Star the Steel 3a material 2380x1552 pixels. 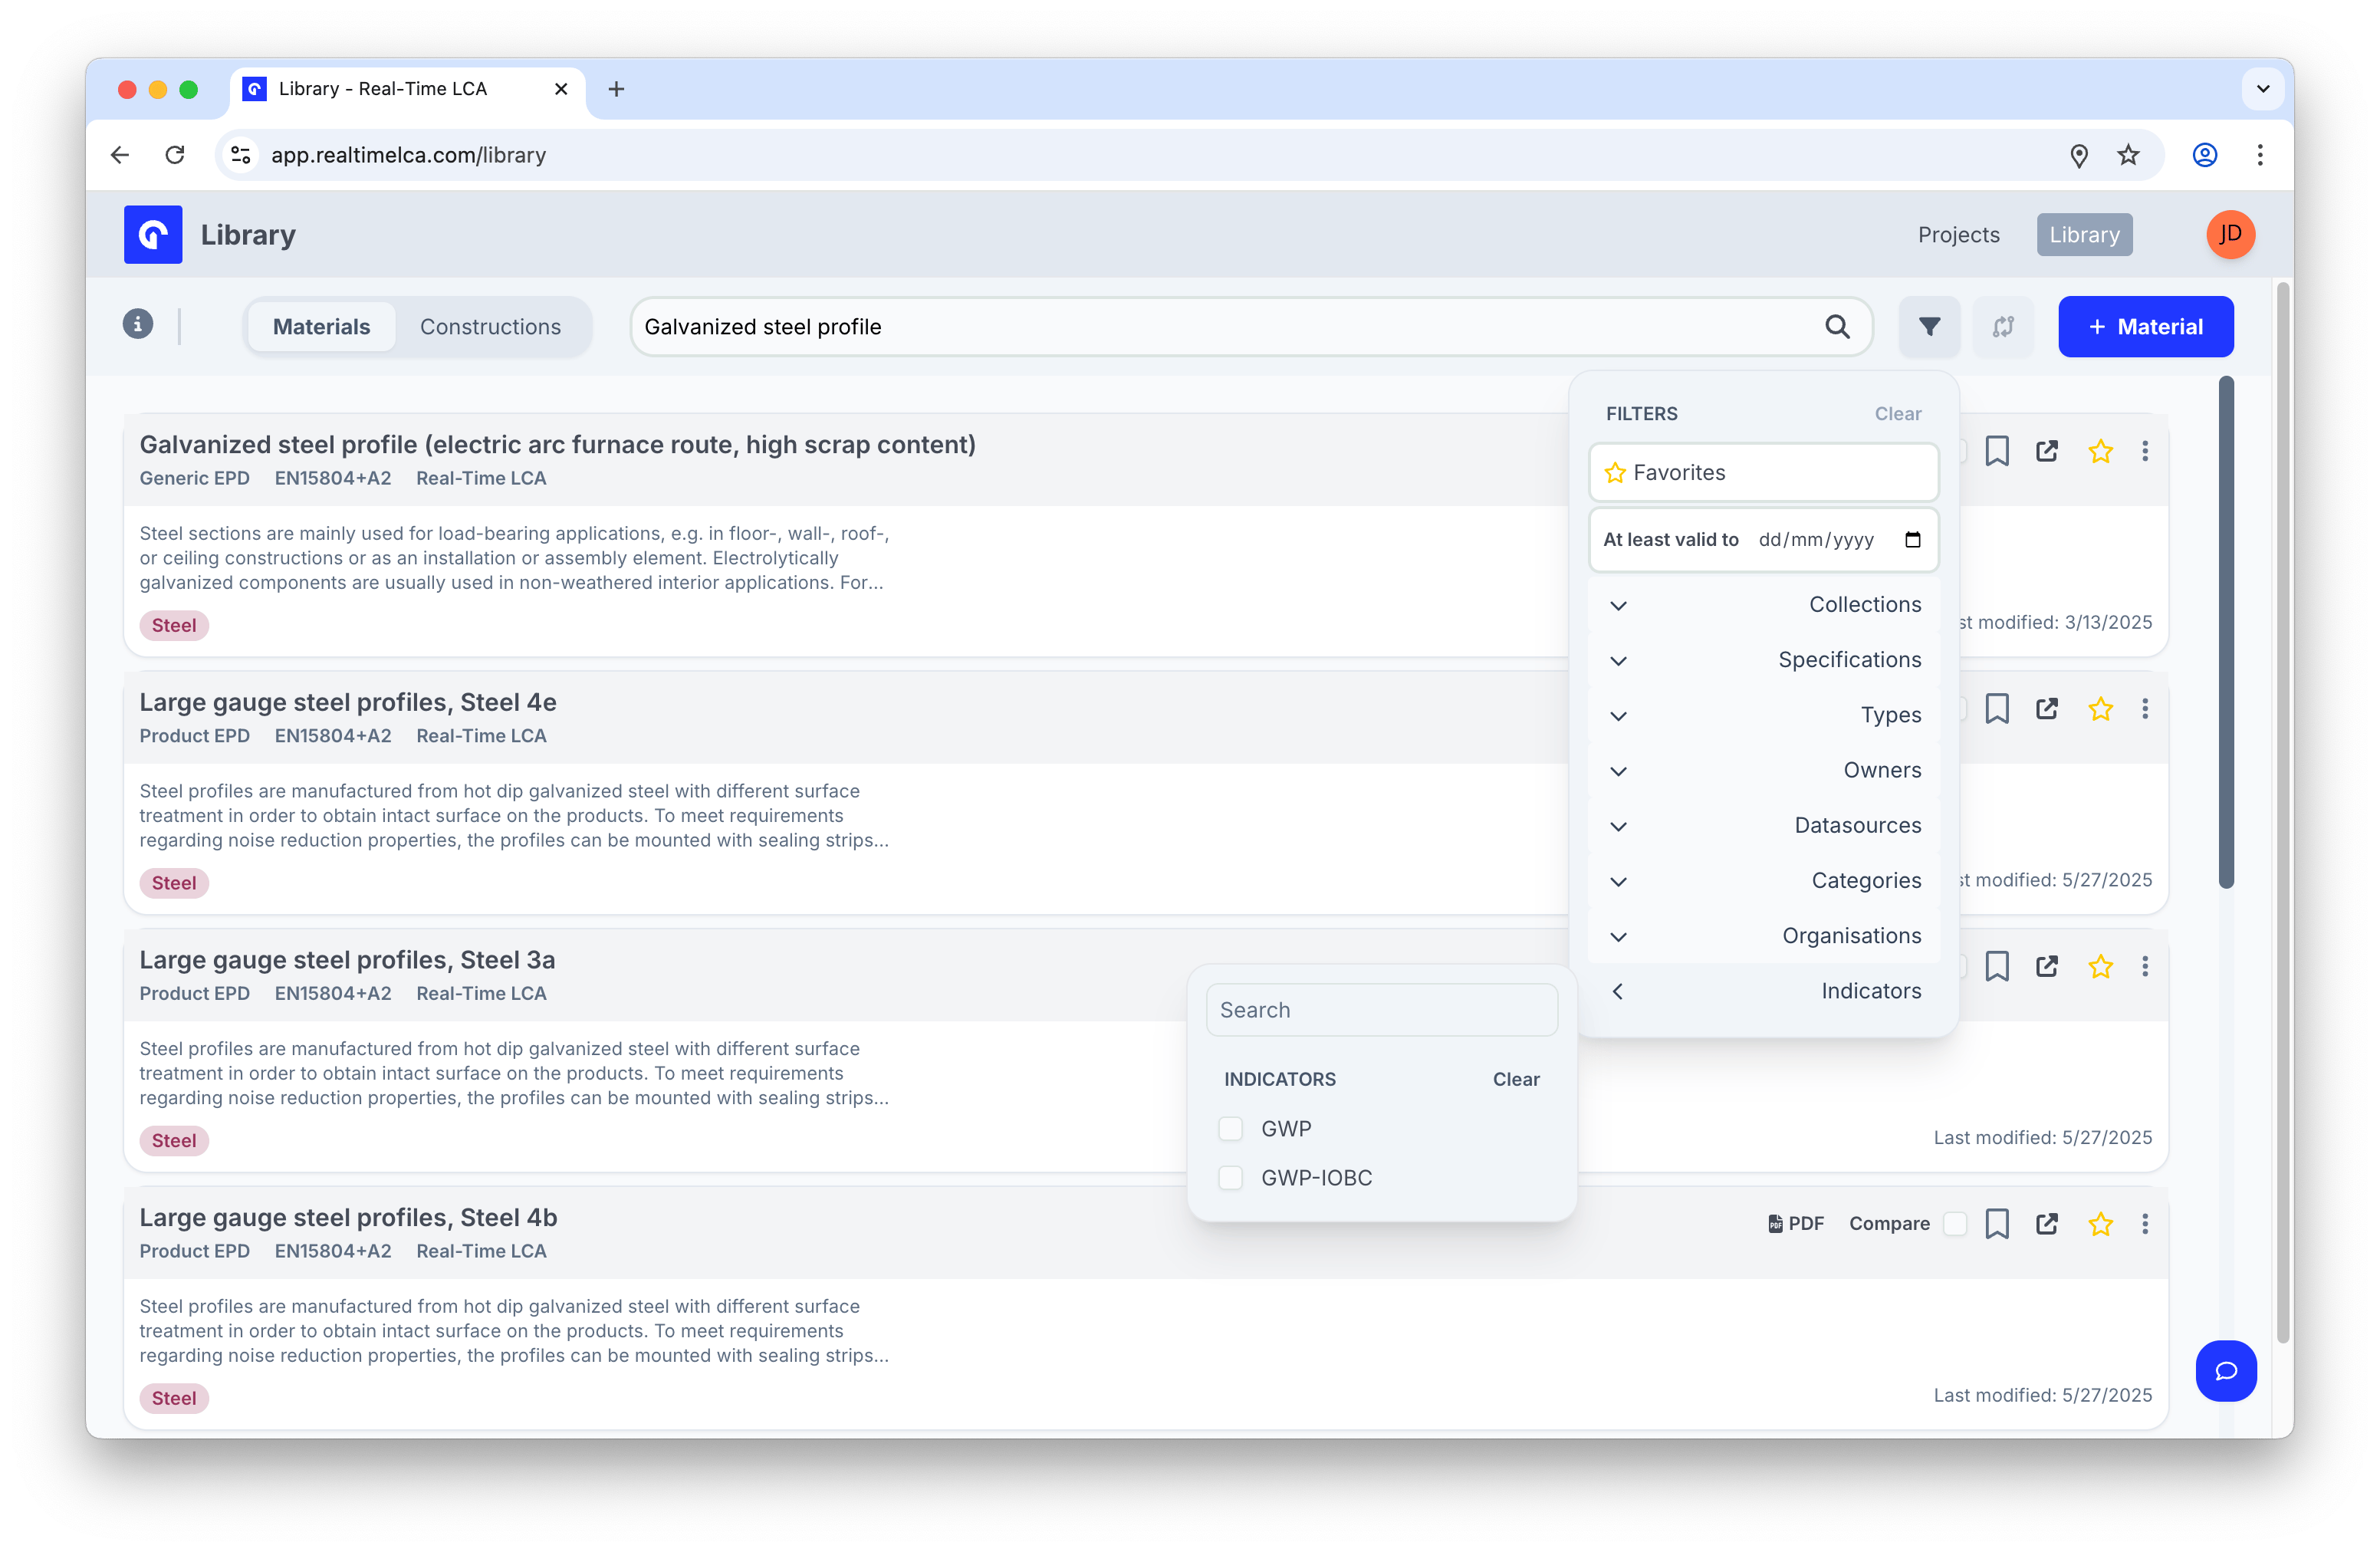coord(2100,966)
